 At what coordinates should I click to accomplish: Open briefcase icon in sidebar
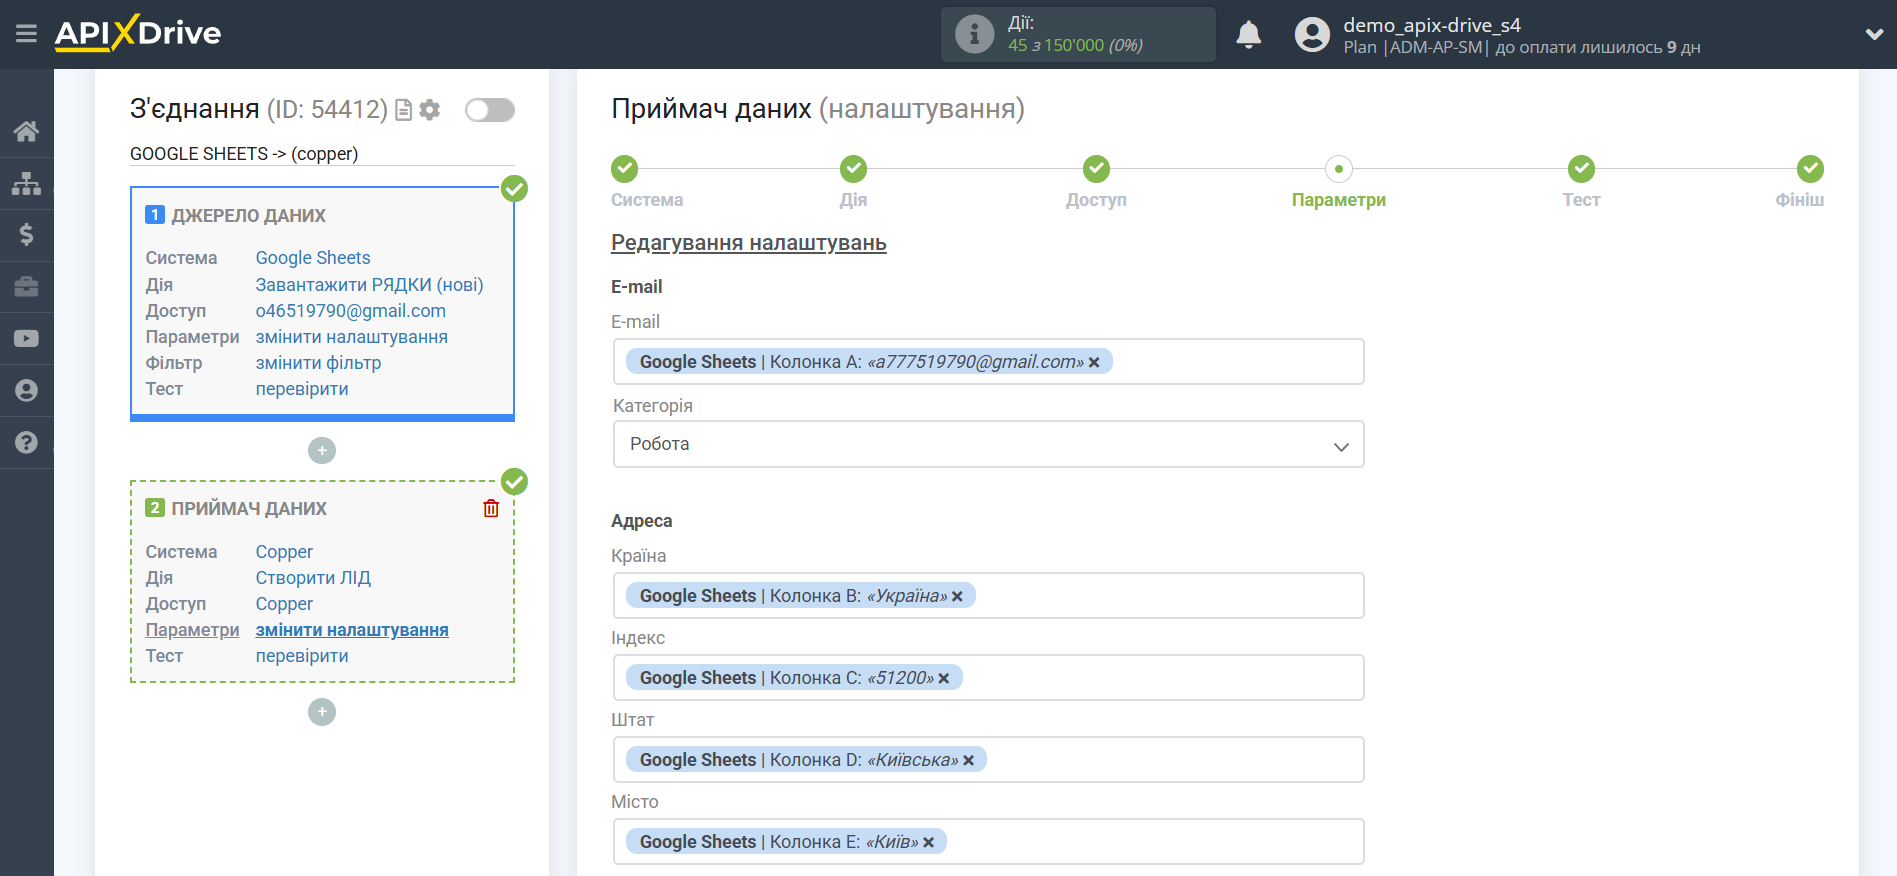pos(27,287)
